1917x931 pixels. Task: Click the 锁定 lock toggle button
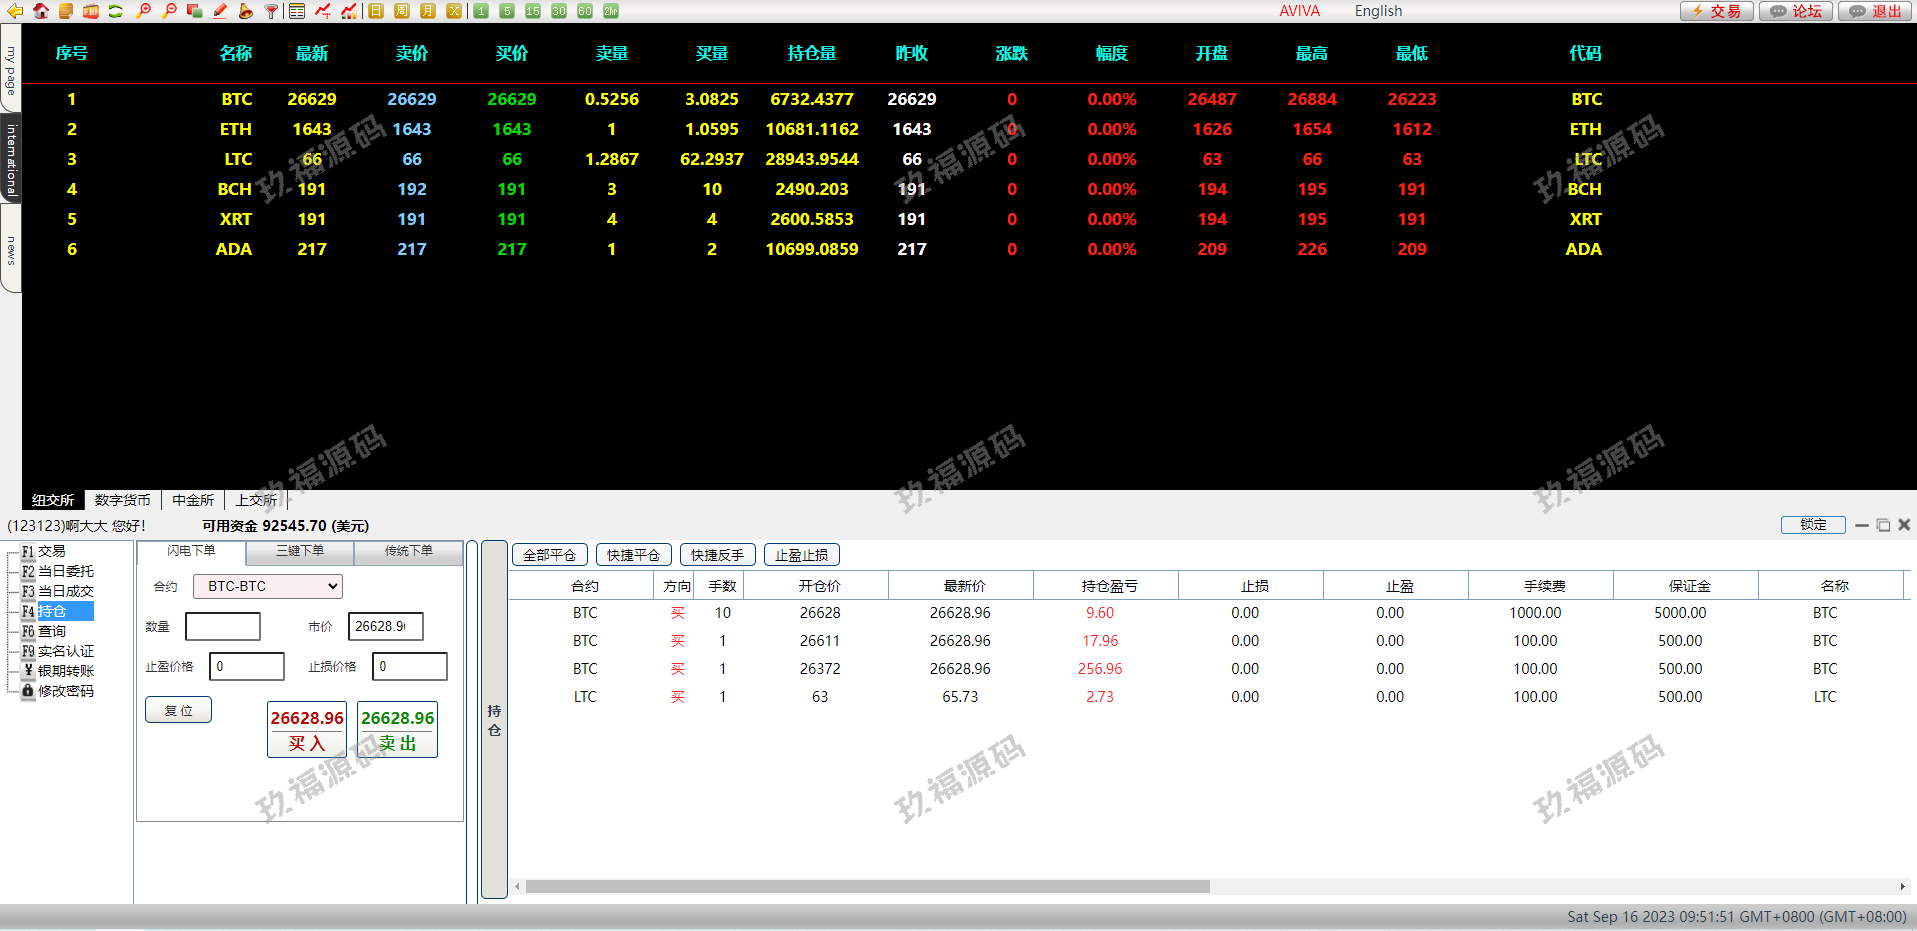[x=1812, y=525]
